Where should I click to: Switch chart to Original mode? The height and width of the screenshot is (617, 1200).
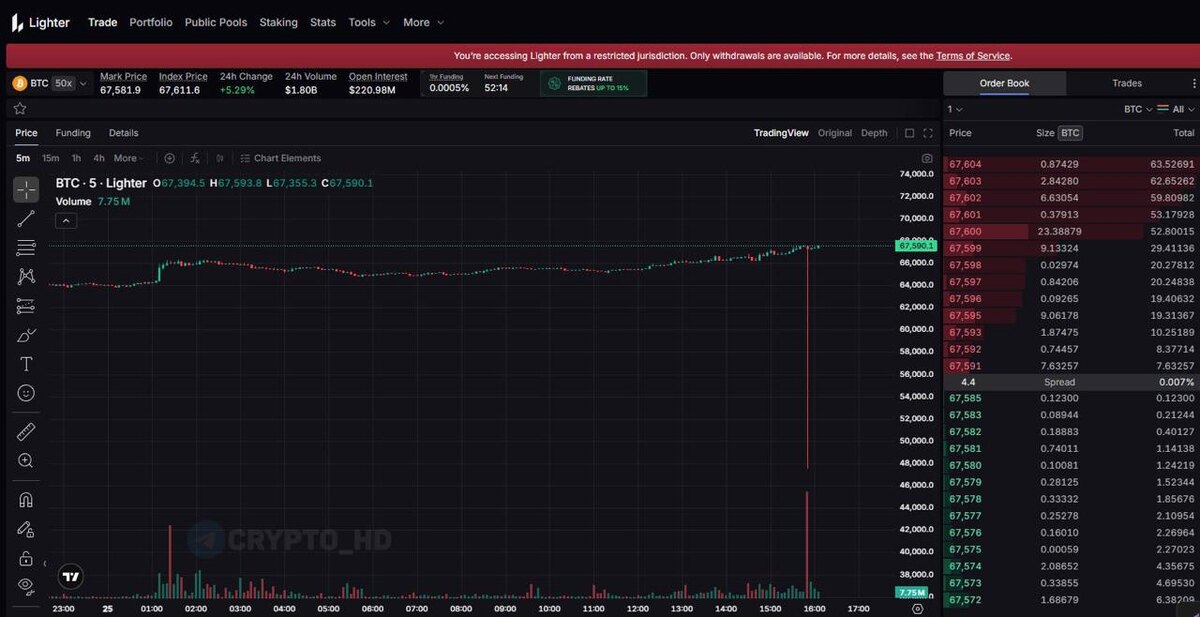pyautogui.click(x=835, y=133)
